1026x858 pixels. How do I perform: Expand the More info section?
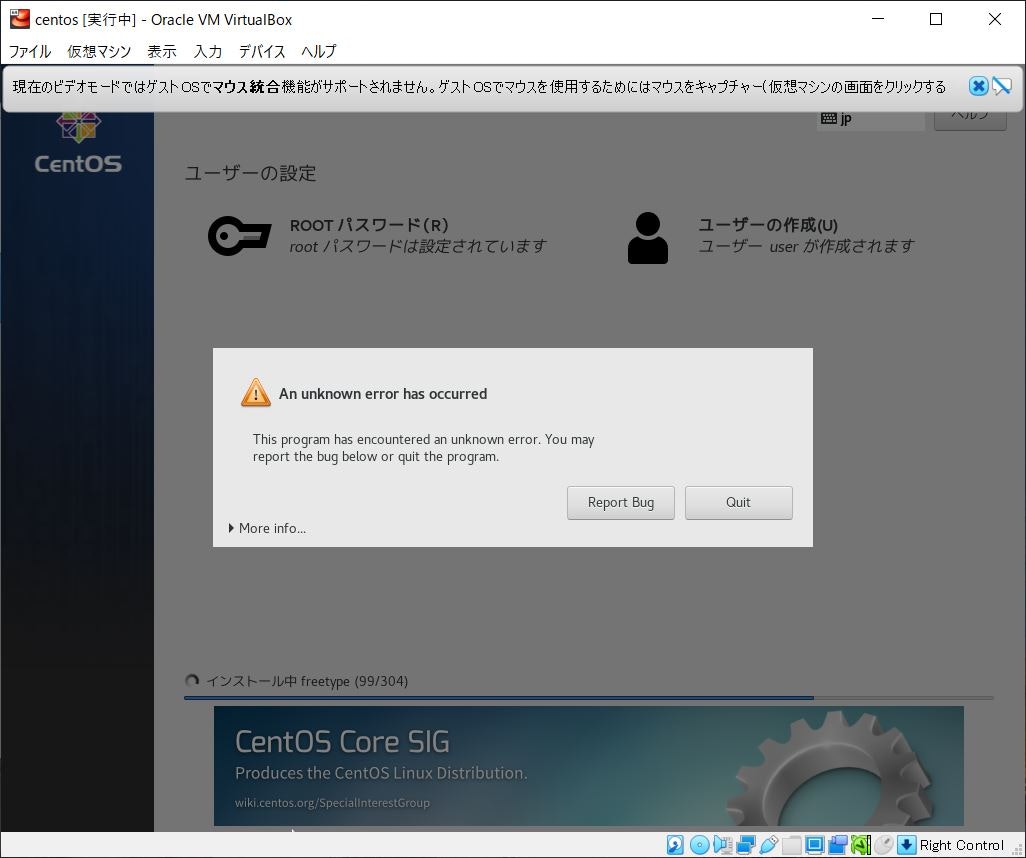(x=268, y=528)
